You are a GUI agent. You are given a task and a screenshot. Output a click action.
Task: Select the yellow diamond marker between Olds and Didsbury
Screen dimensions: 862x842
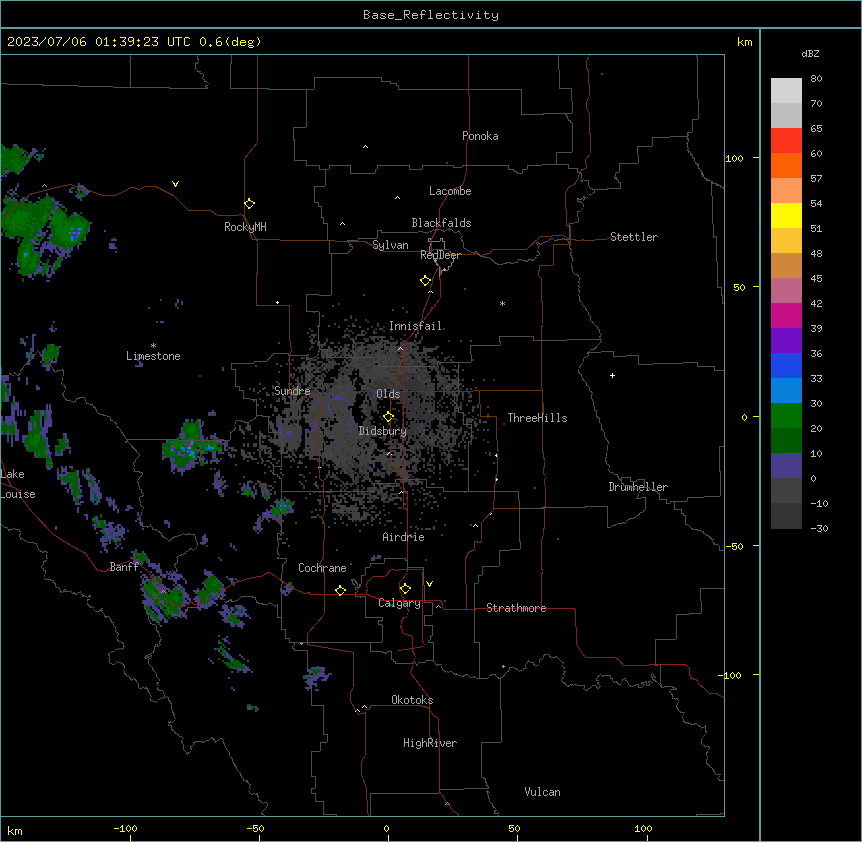coord(388,417)
